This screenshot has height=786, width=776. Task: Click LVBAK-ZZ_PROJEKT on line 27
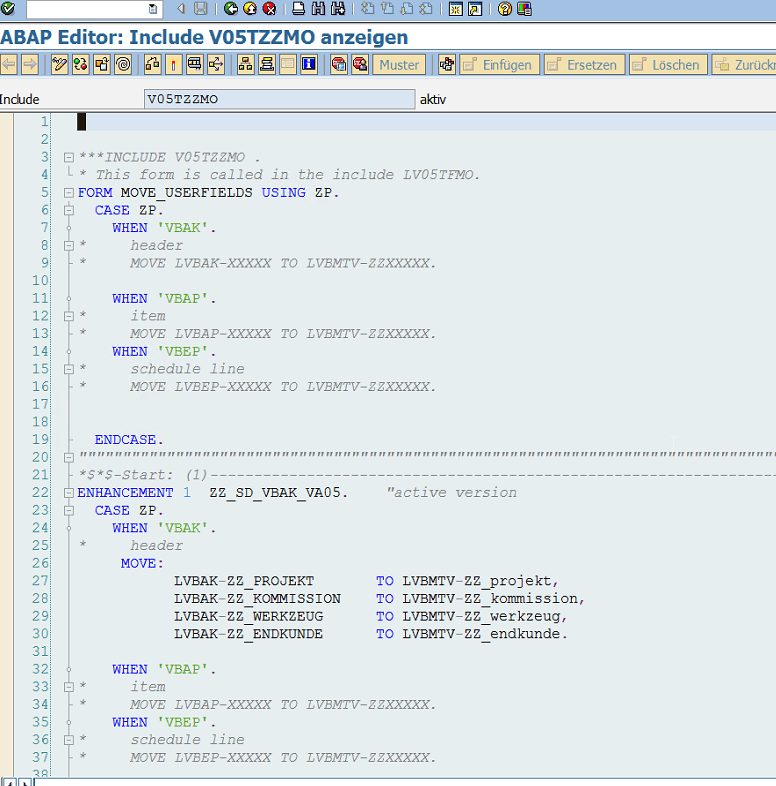tap(244, 581)
